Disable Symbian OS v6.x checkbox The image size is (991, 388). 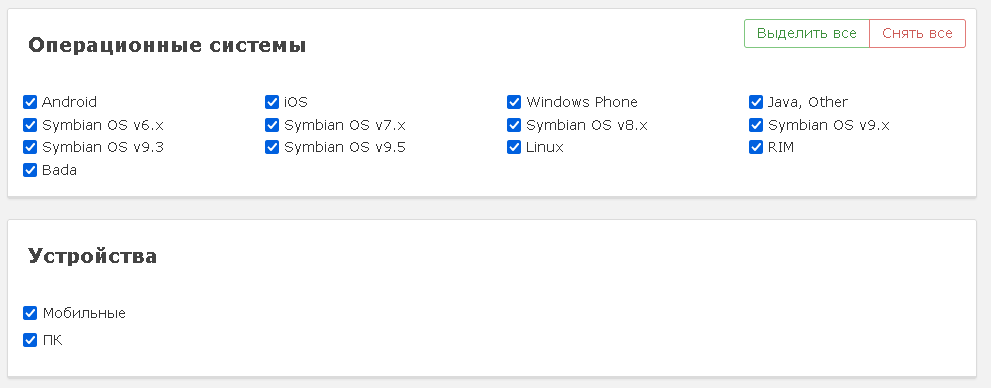point(30,124)
